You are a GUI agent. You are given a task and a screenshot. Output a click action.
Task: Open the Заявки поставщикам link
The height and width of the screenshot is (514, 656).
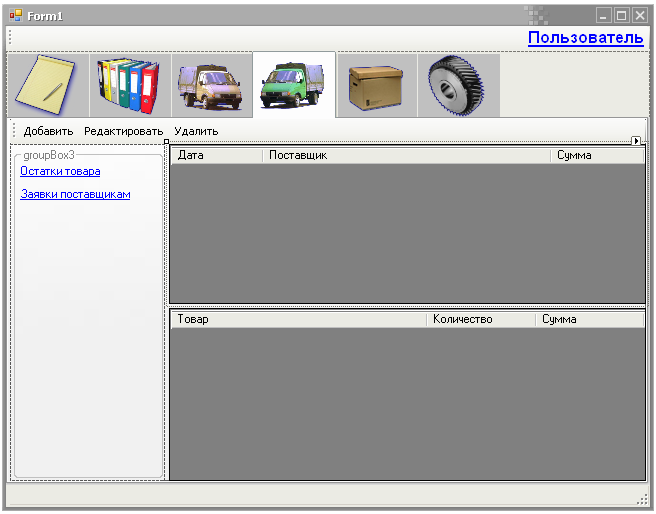pyautogui.click(x=75, y=194)
